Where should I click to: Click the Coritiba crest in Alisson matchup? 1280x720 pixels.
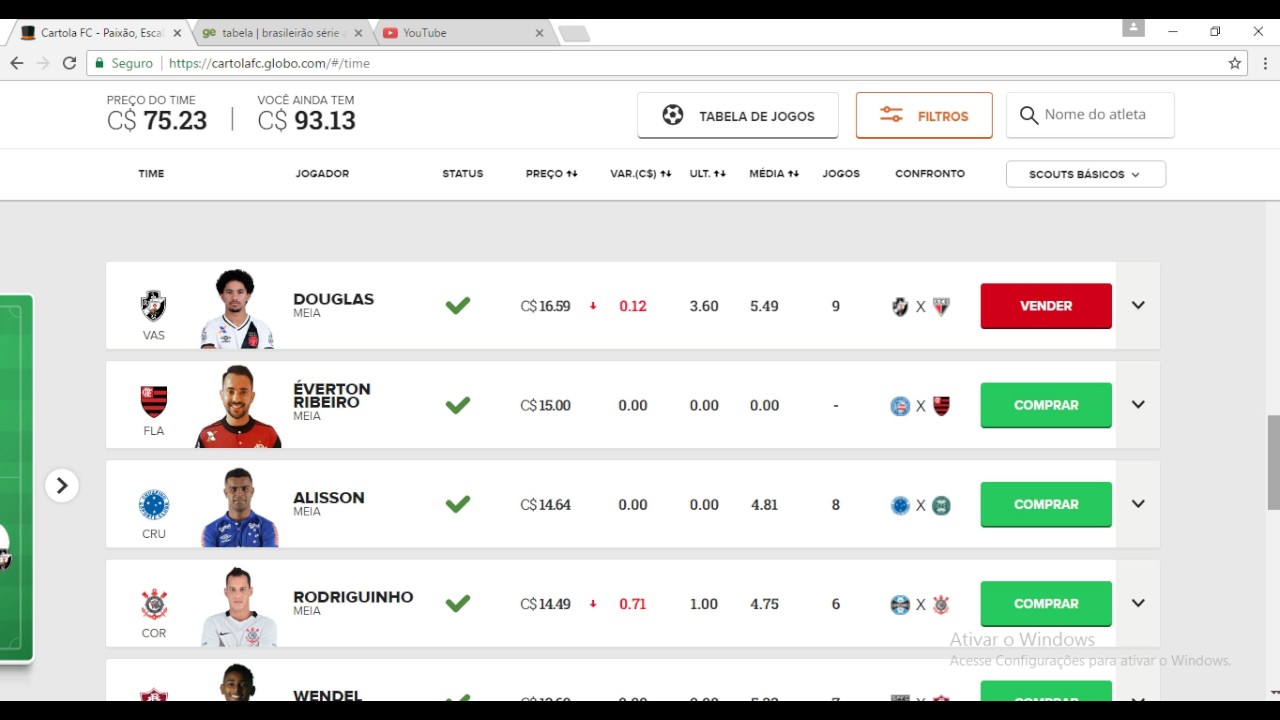point(941,505)
